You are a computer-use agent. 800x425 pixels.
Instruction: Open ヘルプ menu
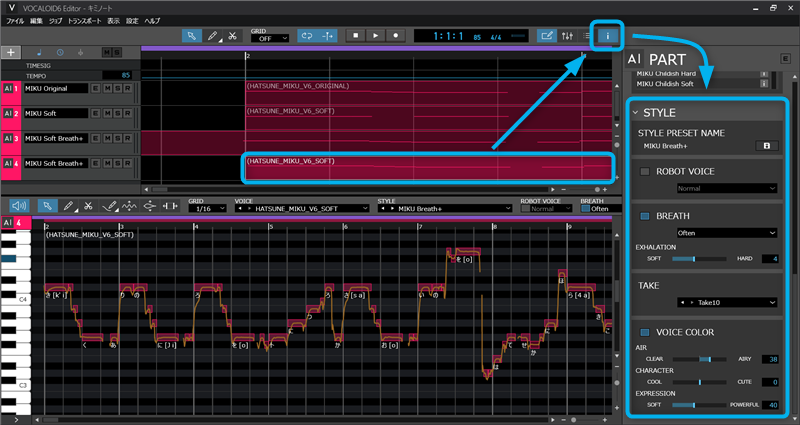[152, 21]
